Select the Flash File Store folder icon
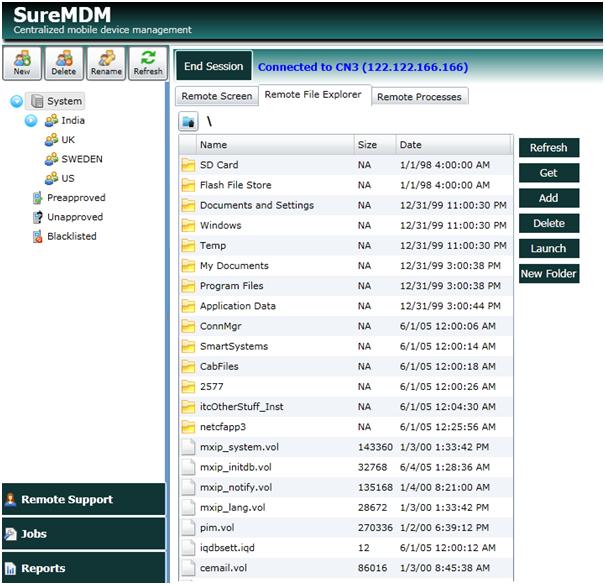Viewport: 605px width, 585px height. point(188,185)
